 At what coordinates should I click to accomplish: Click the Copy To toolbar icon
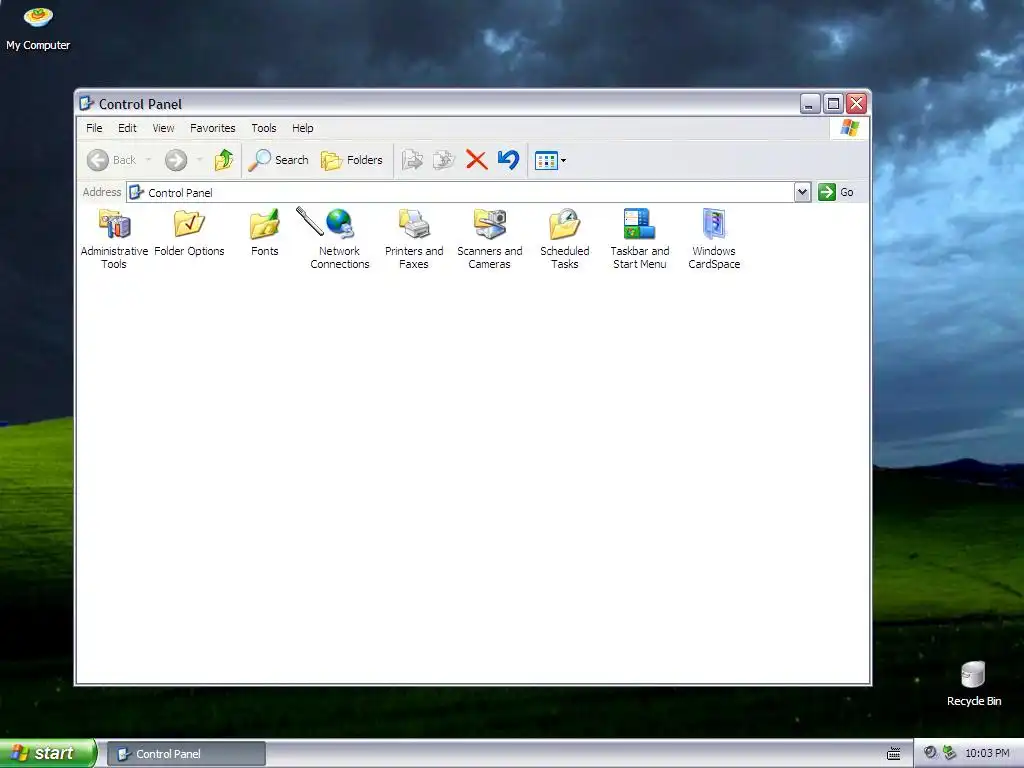coord(444,160)
